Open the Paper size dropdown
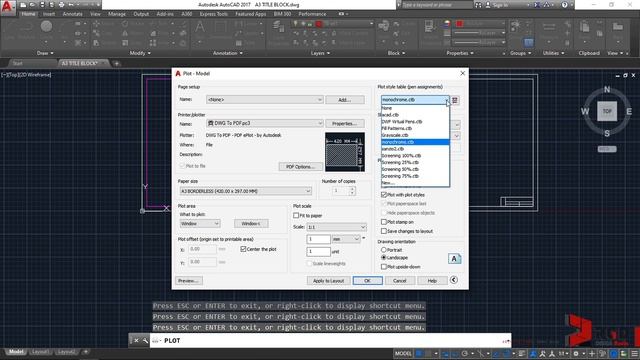 tap(246, 191)
